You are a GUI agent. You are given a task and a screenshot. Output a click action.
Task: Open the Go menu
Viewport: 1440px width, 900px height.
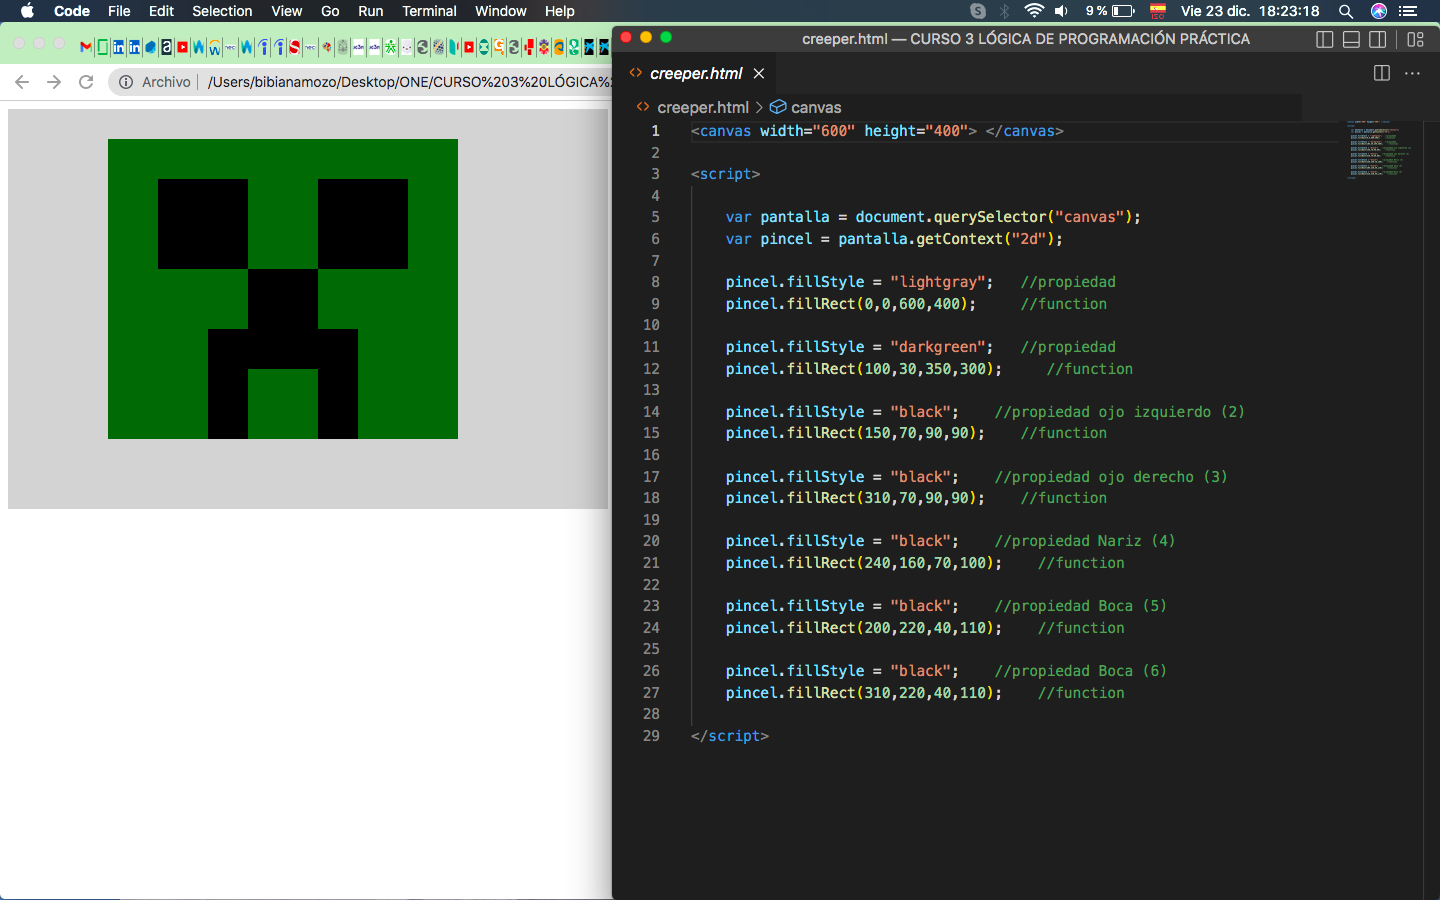pyautogui.click(x=330, y=11)
